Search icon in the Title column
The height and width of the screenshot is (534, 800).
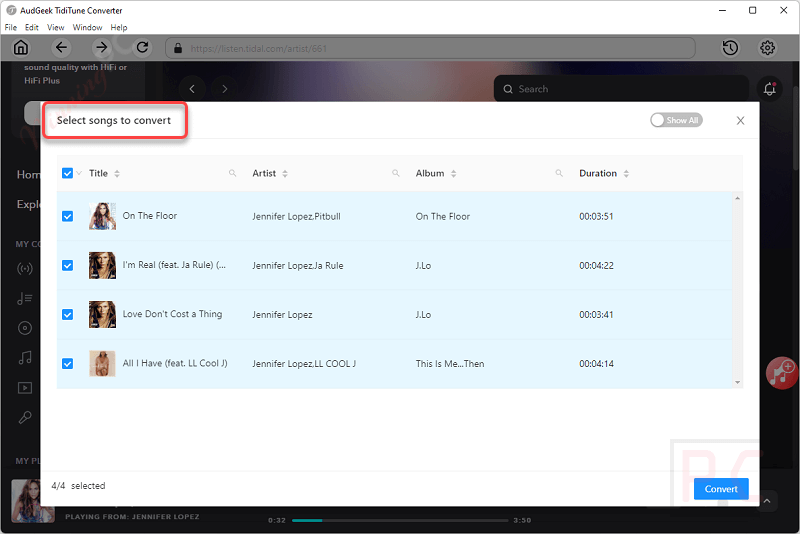pos(232,173)
